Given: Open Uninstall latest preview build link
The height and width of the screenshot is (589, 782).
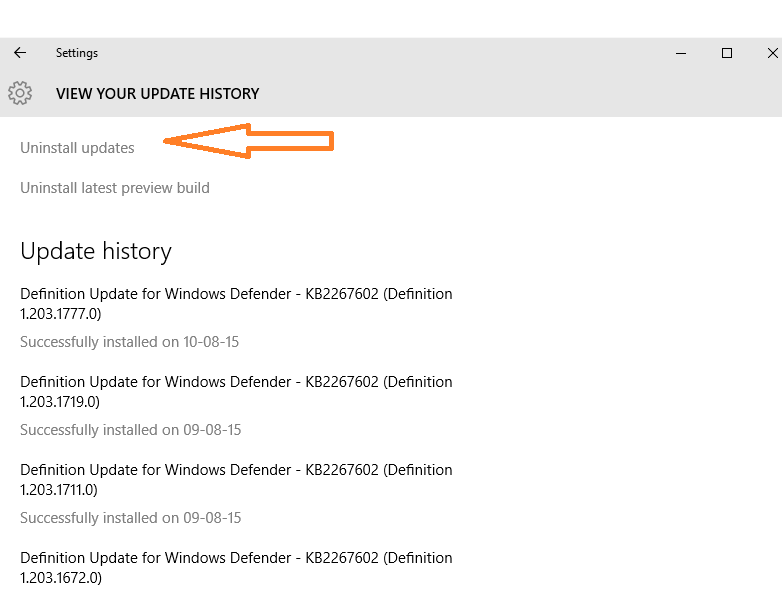Looking at the screenshot, I should 115,188.
